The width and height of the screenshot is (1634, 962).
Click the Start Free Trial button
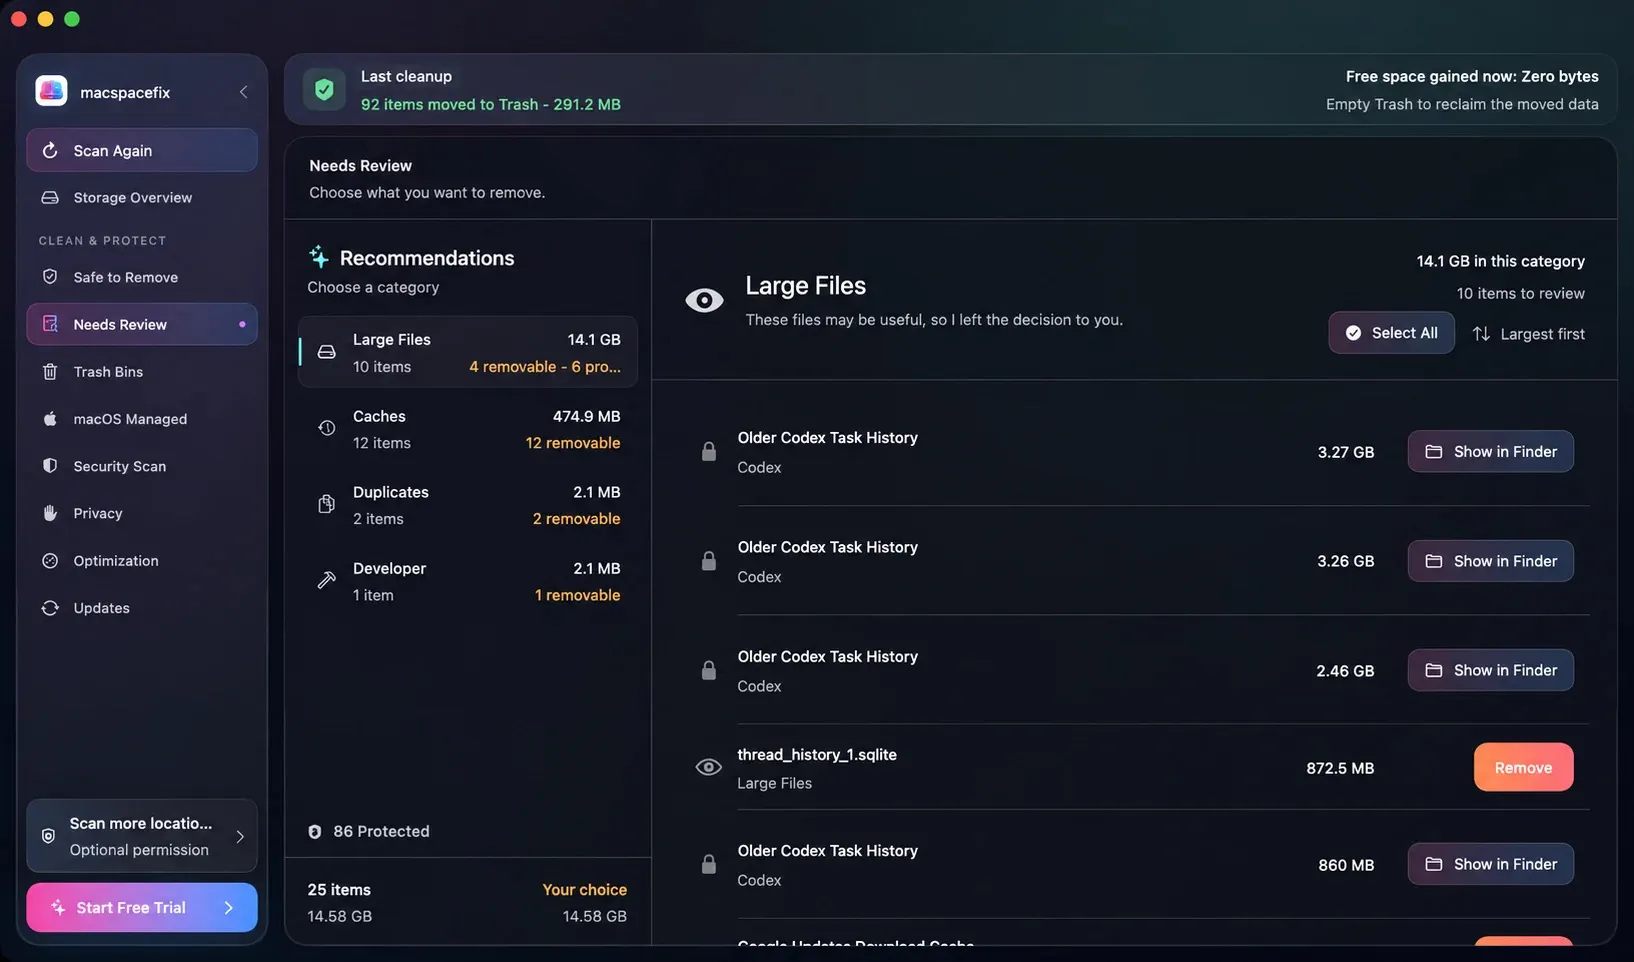(x=142, y=907)
